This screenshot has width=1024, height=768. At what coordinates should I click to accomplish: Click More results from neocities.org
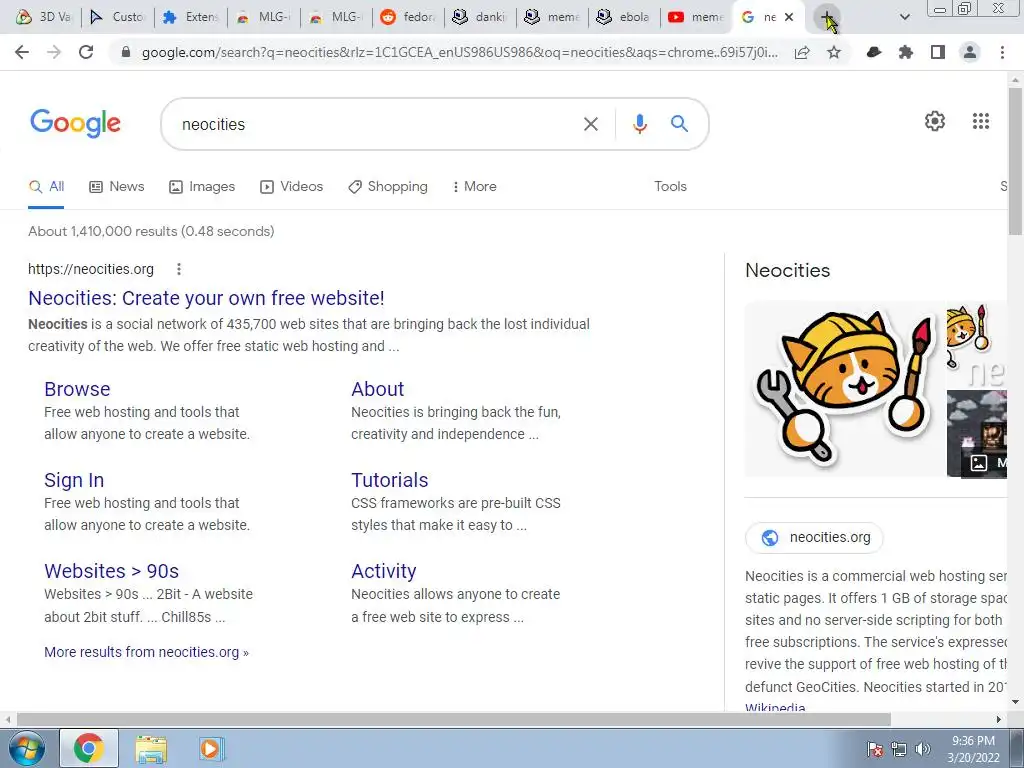pos(146,652)
